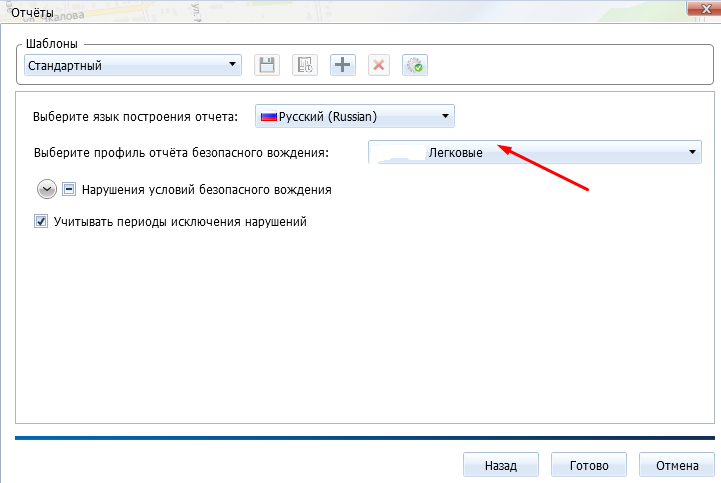Viewport: 721px width, 483px height.
Task: Open the Стандартный template dropdown
Action: click(x=233, y=65)
